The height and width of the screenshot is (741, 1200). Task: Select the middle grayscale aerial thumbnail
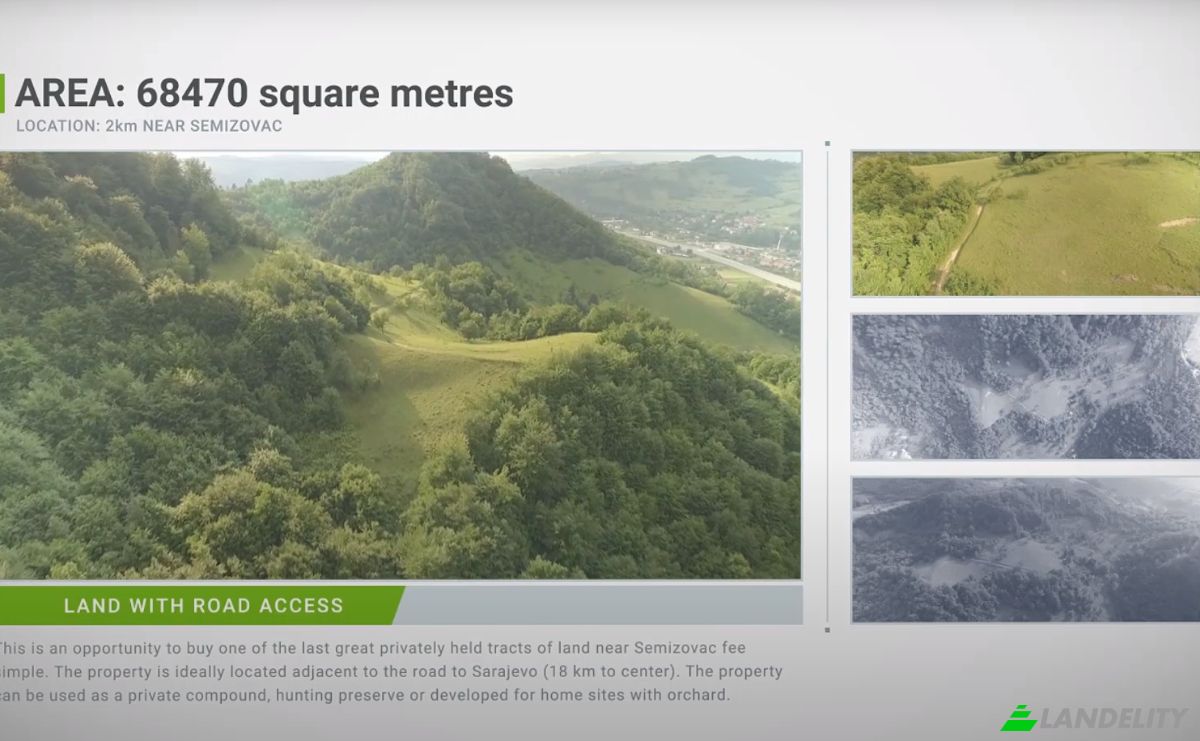(1026, 387)
